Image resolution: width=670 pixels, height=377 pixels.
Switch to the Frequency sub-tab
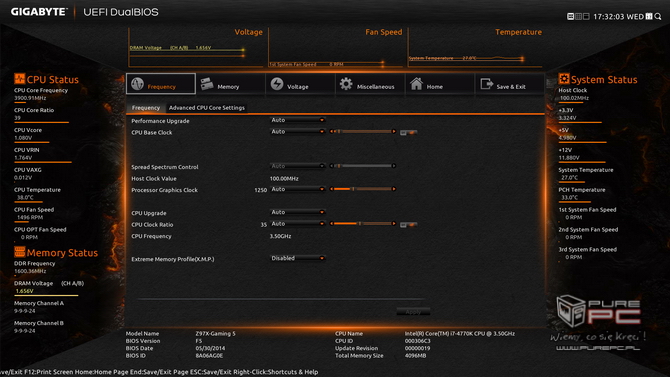coord(146,108)
